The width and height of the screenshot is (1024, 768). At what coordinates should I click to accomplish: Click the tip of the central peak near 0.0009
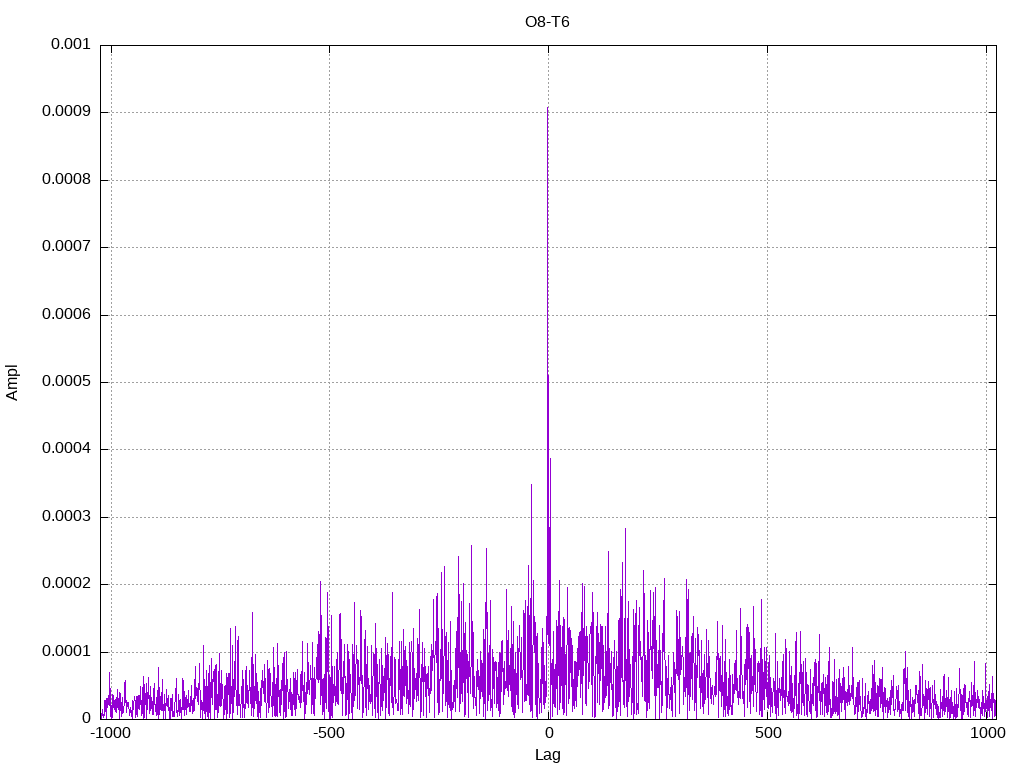(547, 108)
